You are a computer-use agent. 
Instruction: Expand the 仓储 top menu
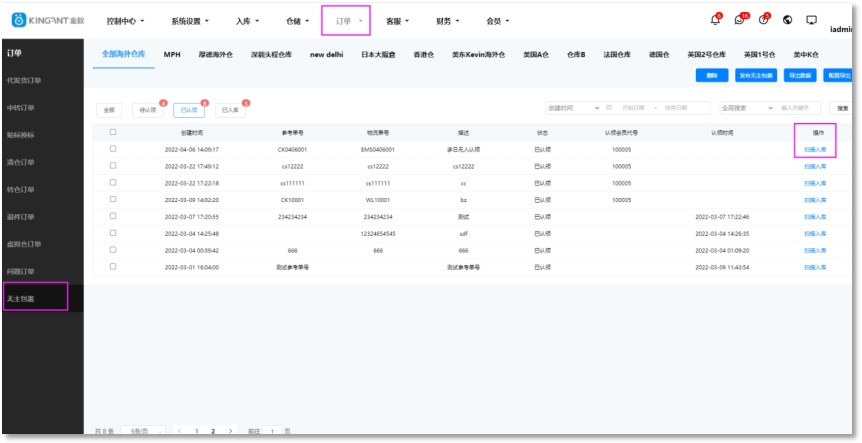coord(297,21)
